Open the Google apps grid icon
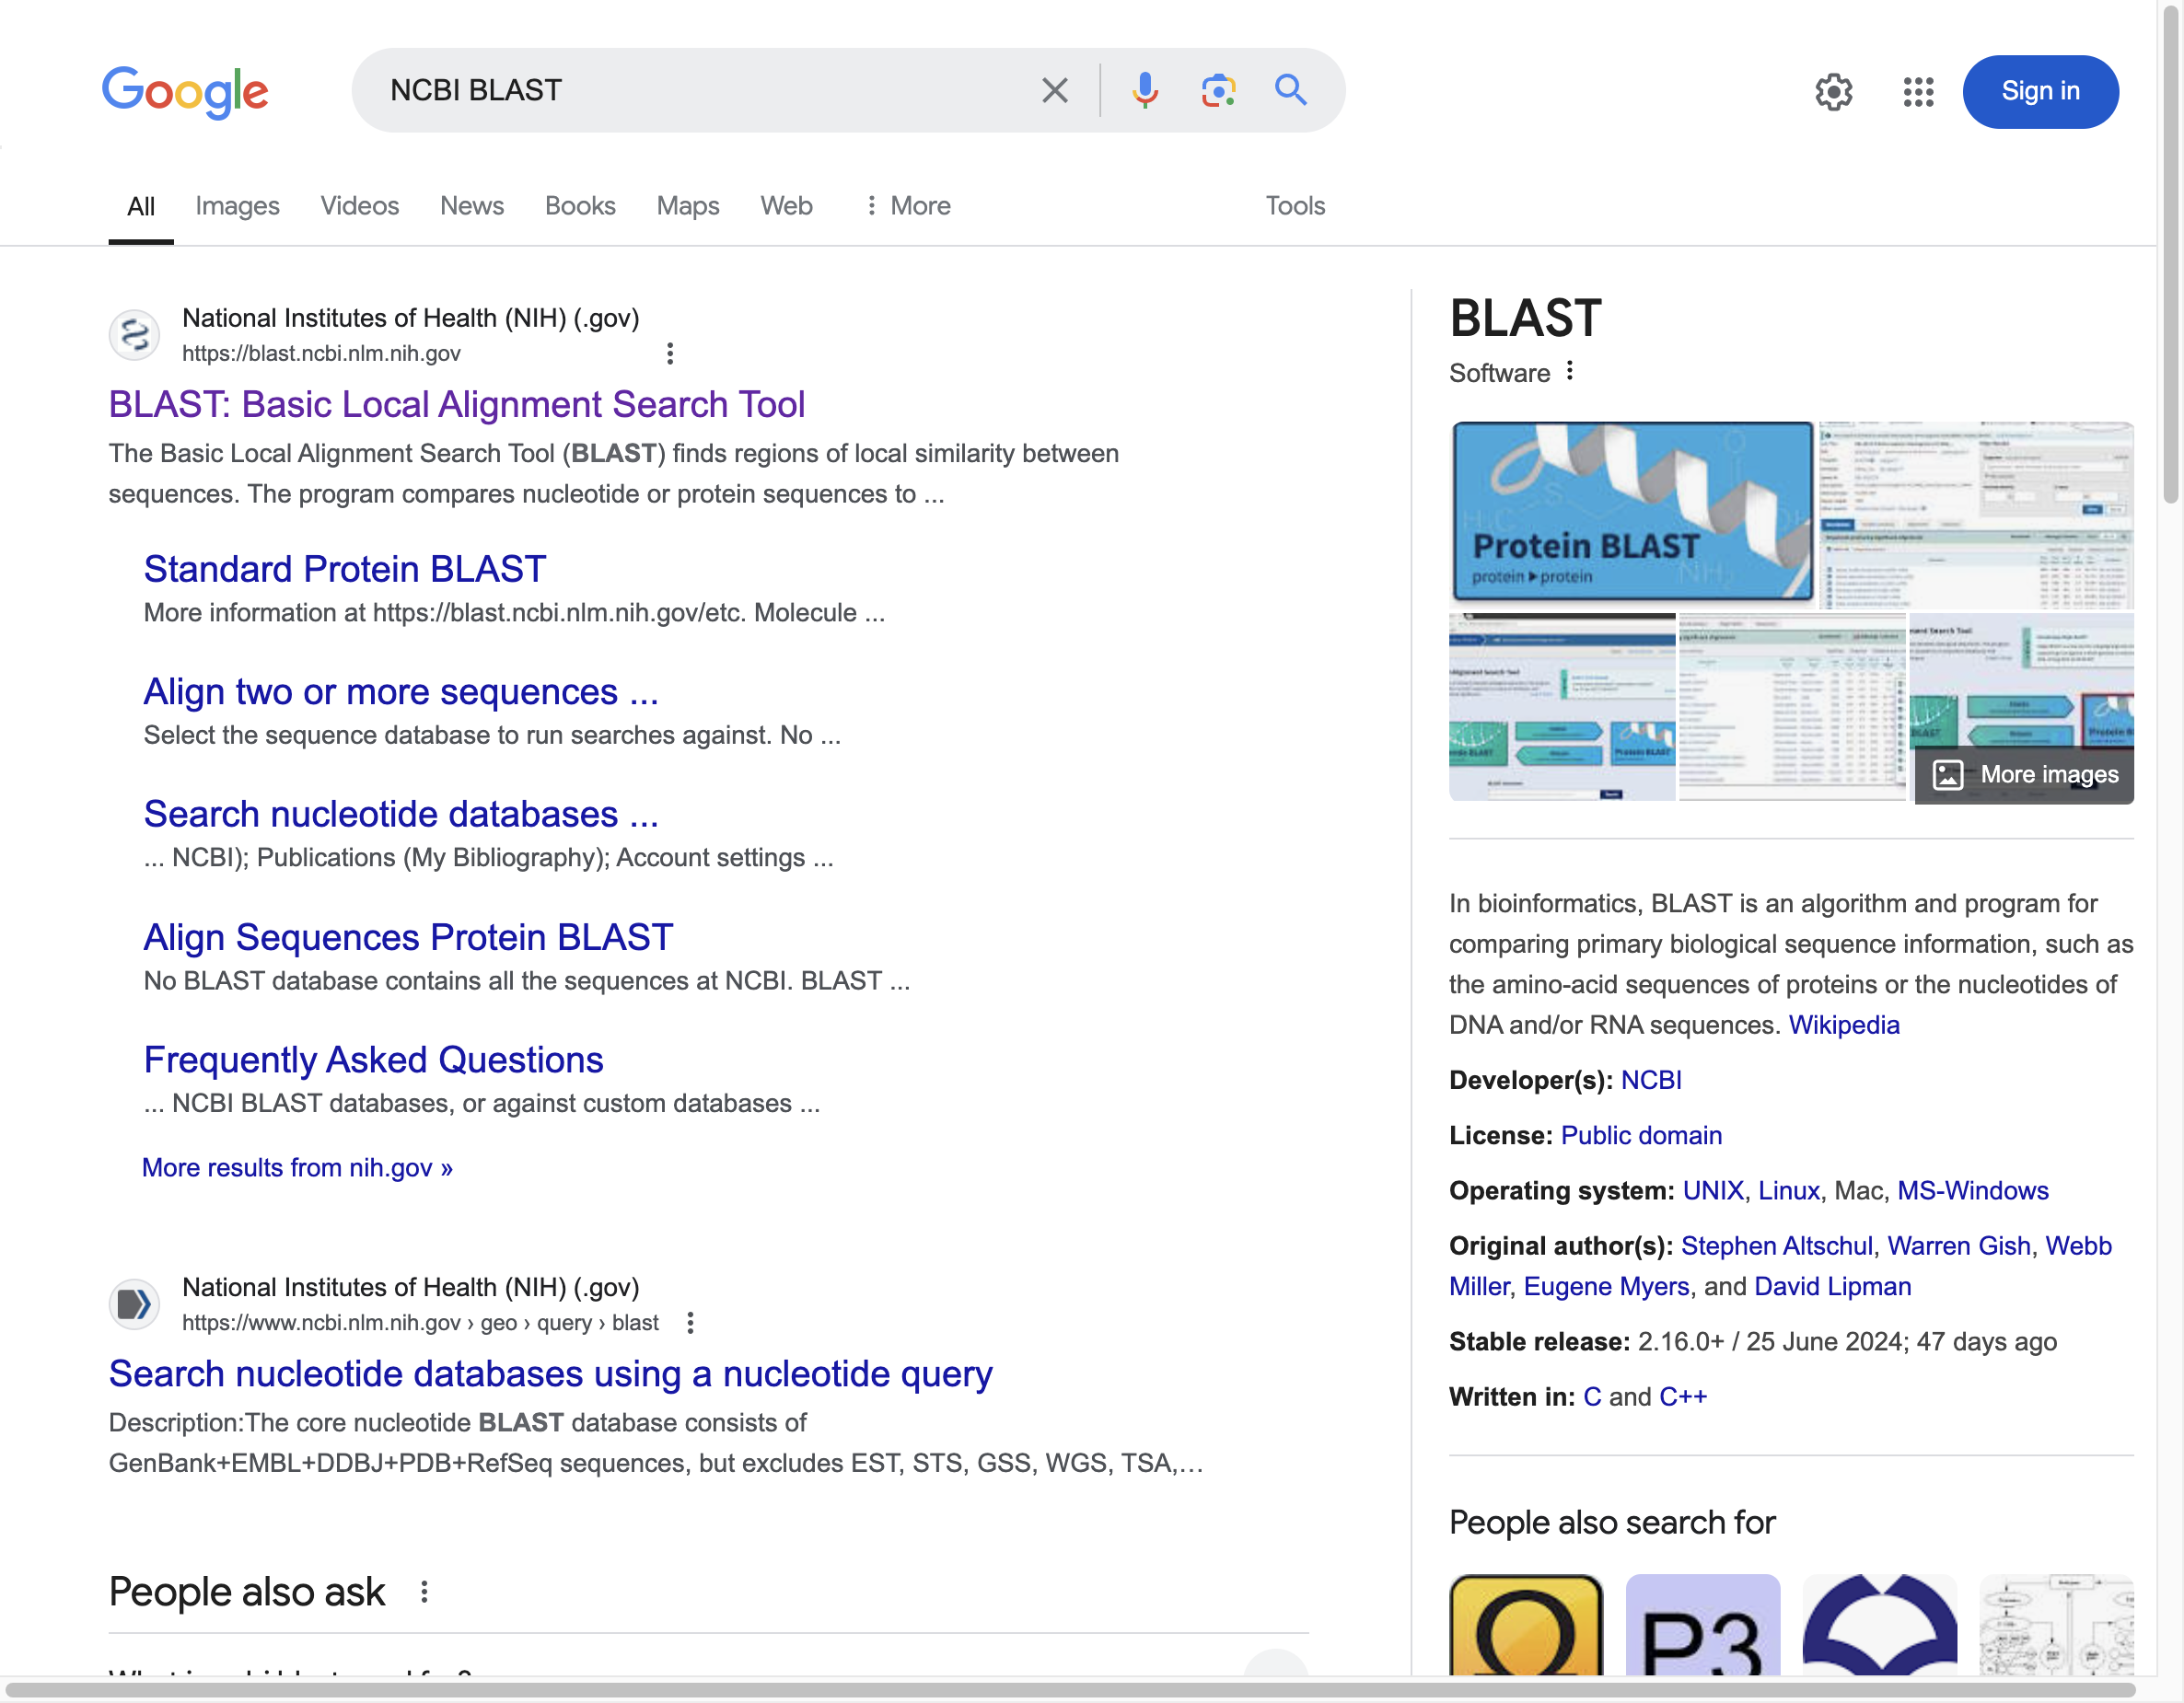Image resolution: width=2184 pixels, height=1703 pixels. (x=1918, y=92)
